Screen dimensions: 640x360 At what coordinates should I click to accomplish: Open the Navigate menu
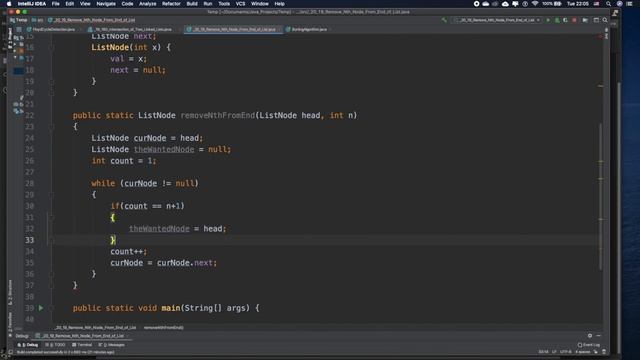tap(106, 4)
